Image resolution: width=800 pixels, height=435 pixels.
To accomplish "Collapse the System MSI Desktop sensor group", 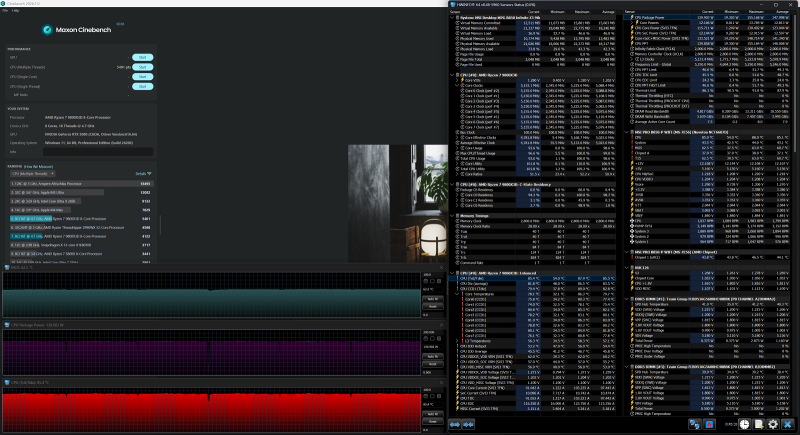I will 452,17.
